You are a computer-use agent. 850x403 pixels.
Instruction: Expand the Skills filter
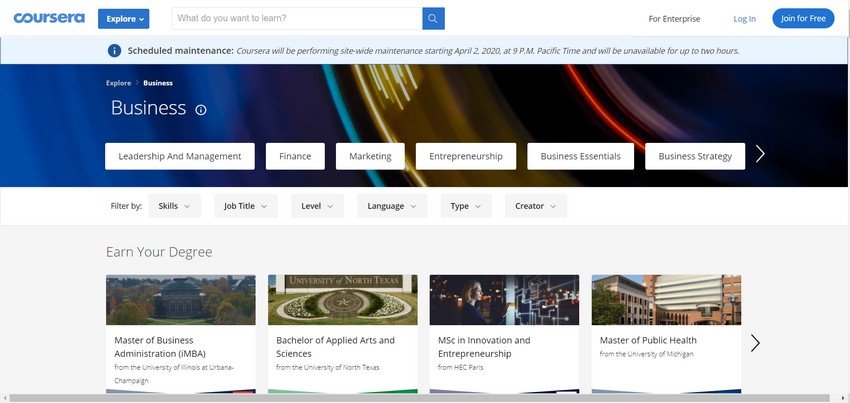(x=175, y=206)
